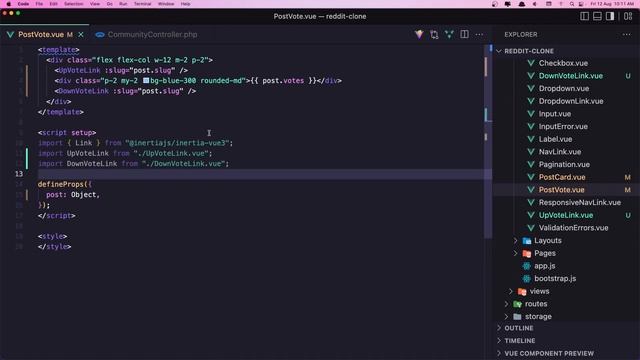Click the green Vue split editors icon

449,35
